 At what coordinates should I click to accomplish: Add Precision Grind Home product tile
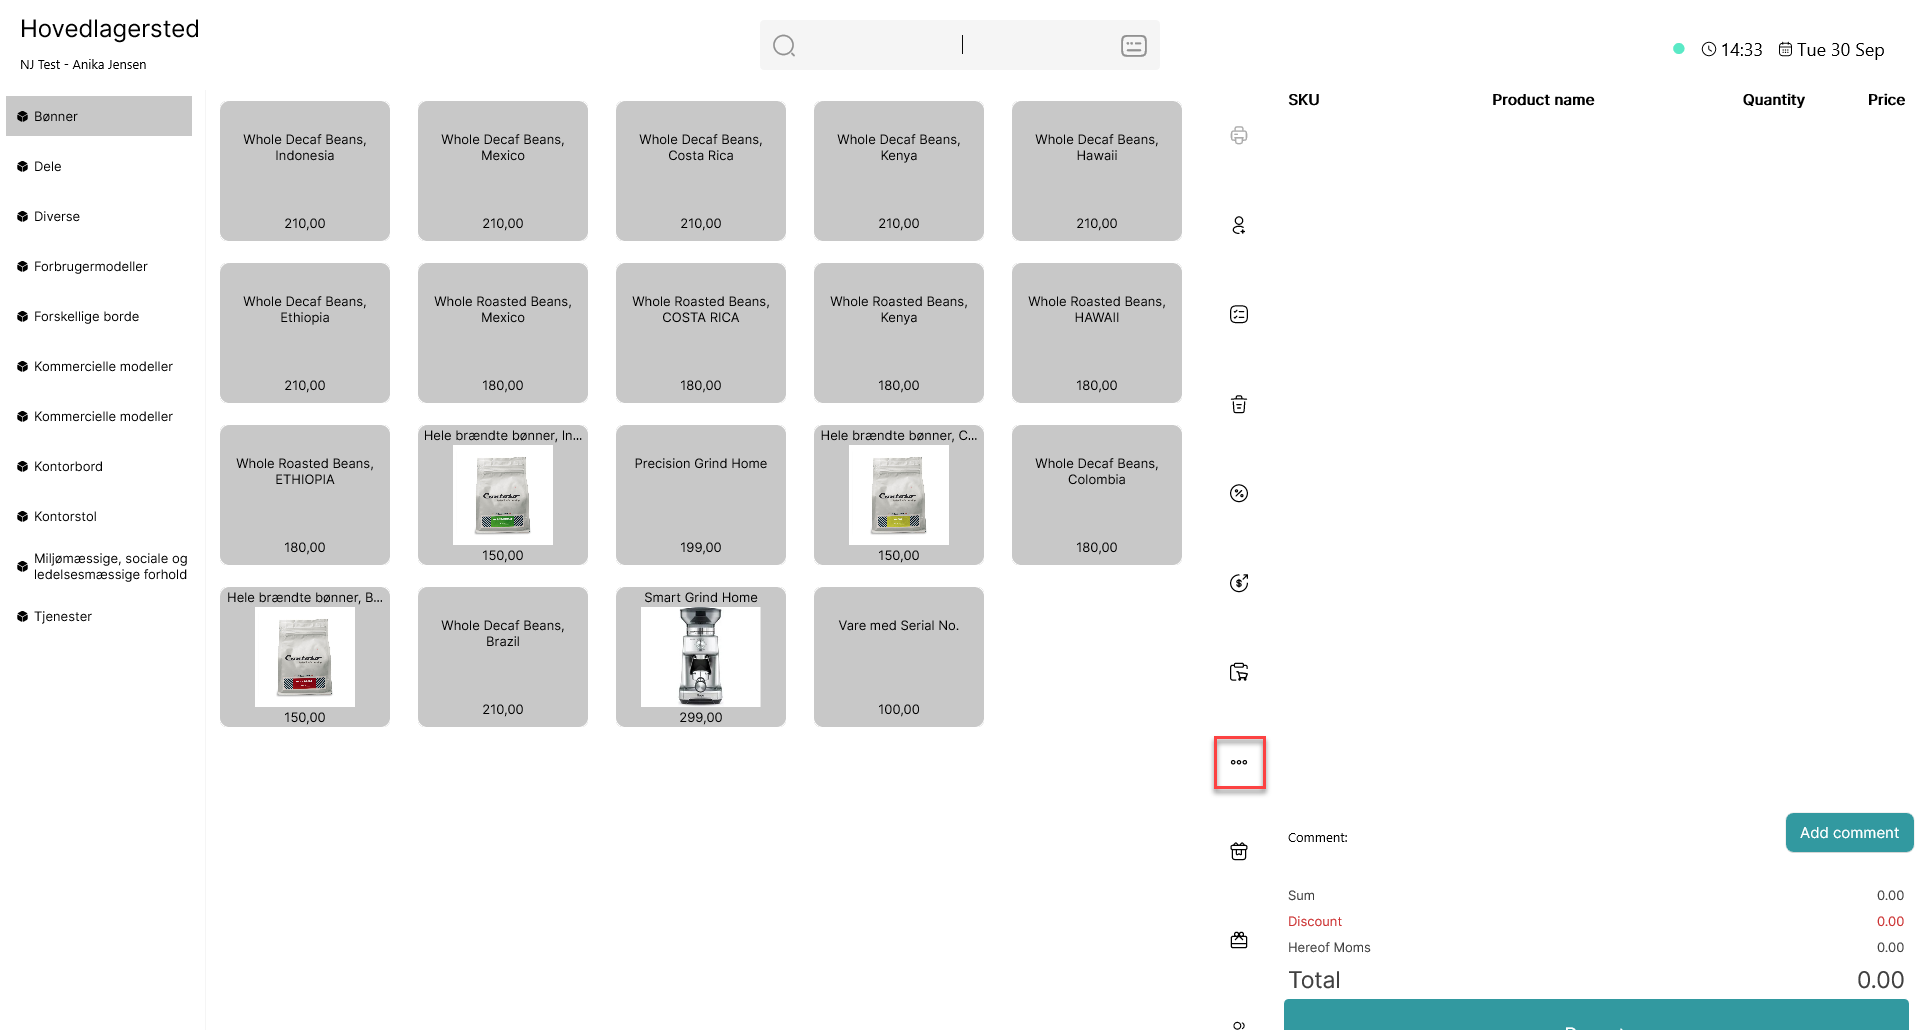pyautogui.click(x=701, y=495)
